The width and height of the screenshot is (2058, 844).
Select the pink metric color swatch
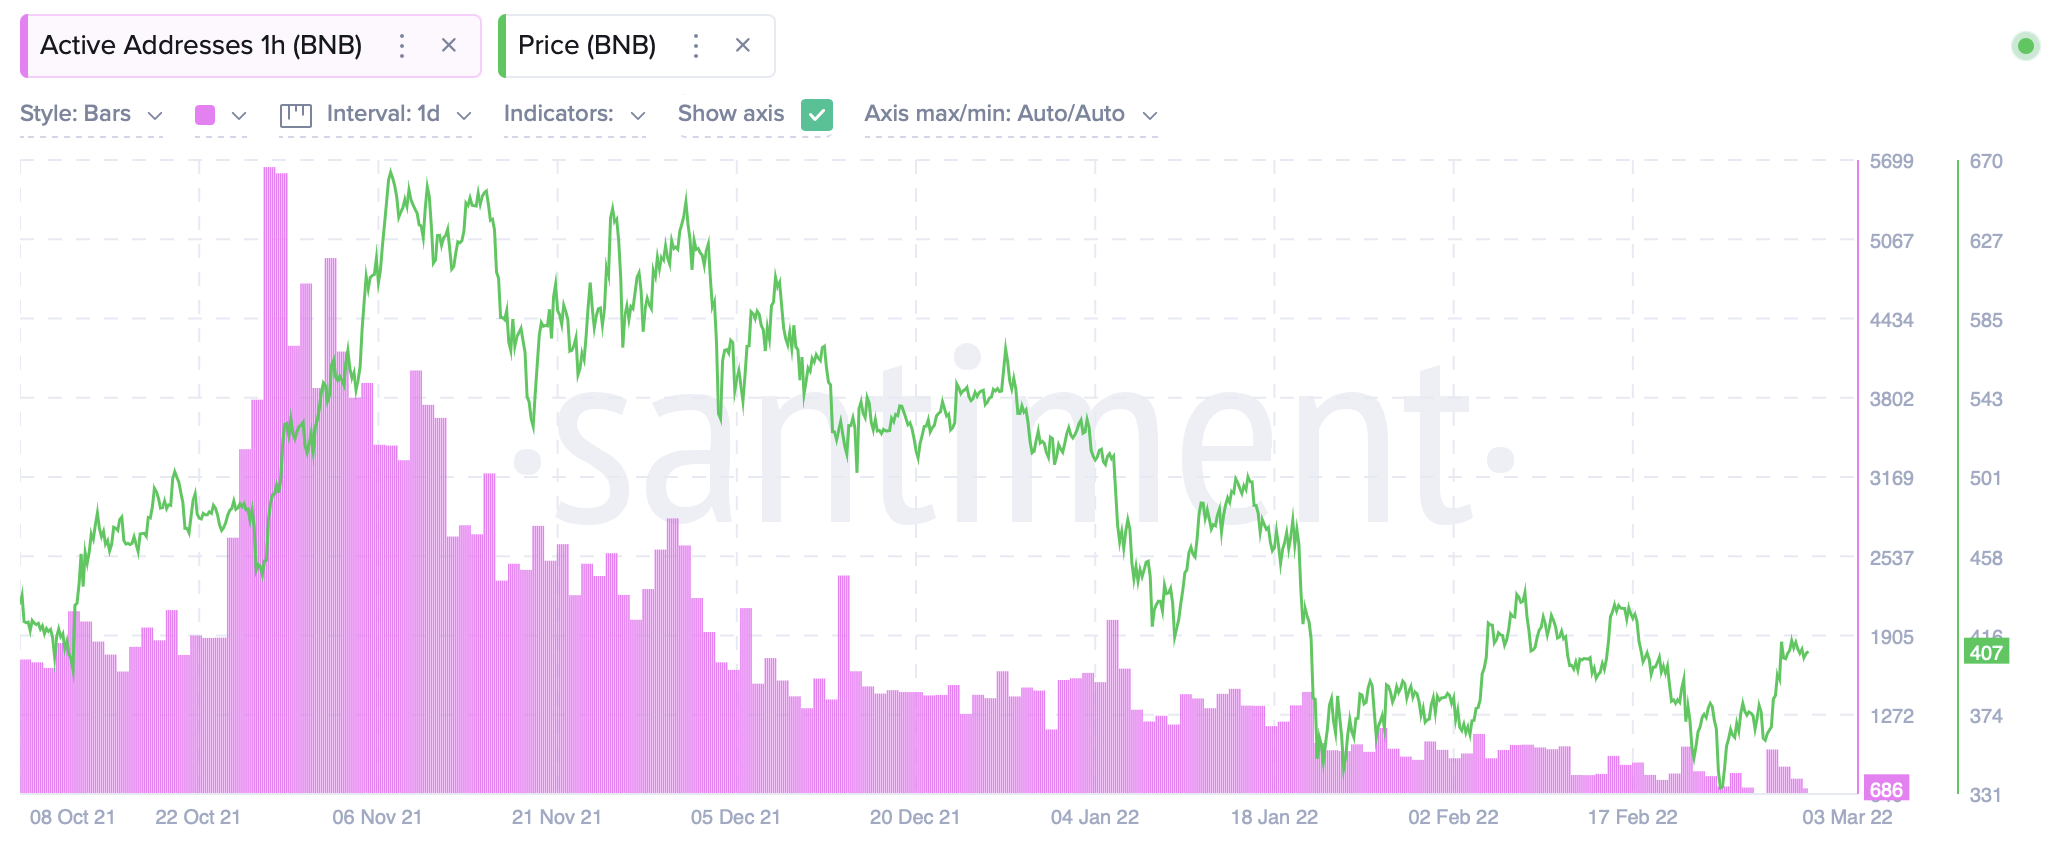point(207,114)
